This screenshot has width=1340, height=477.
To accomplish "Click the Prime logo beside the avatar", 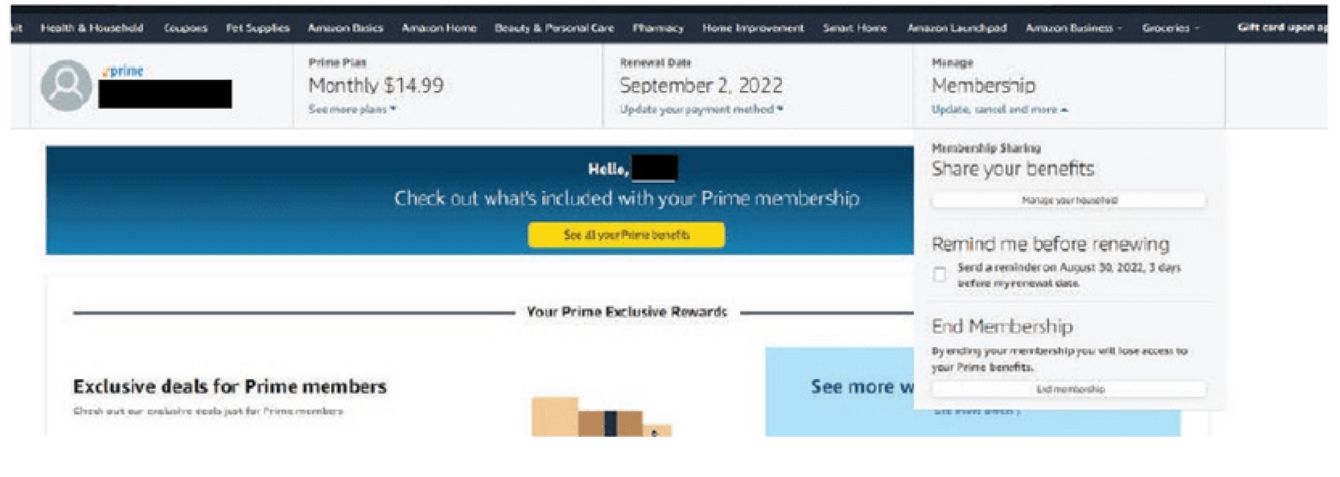I will coord(124,72).
